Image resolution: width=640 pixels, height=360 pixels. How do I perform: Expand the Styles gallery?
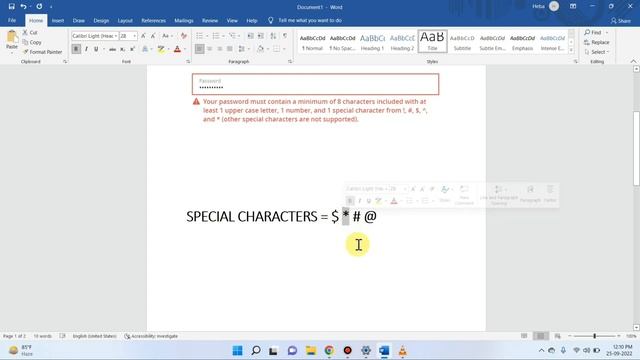(571, 51)
